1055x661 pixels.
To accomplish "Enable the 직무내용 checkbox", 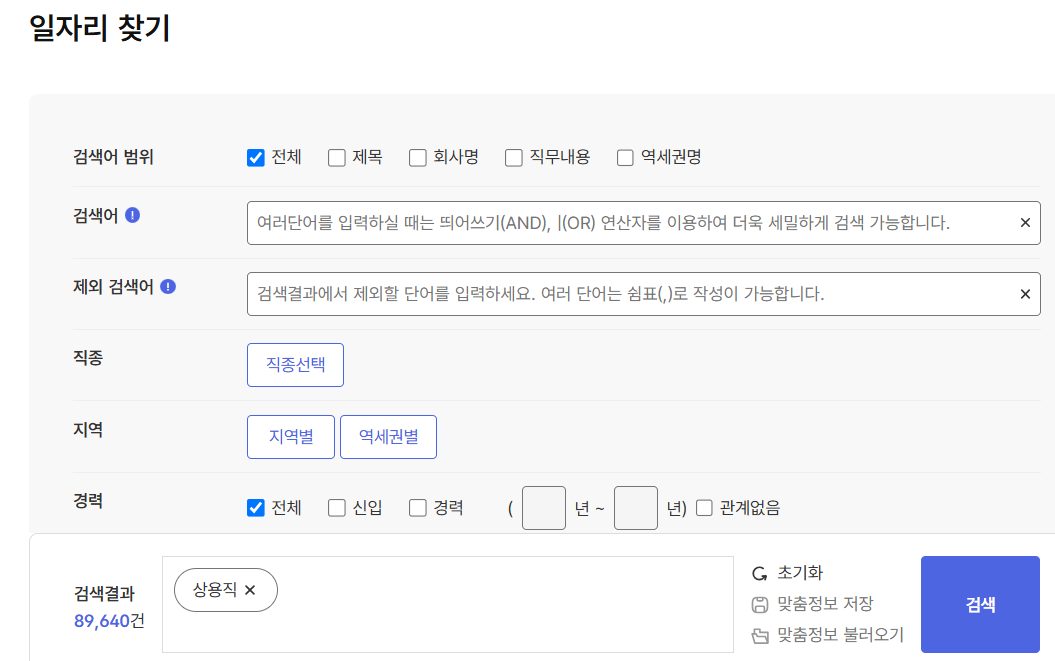I will click(514, 158).
